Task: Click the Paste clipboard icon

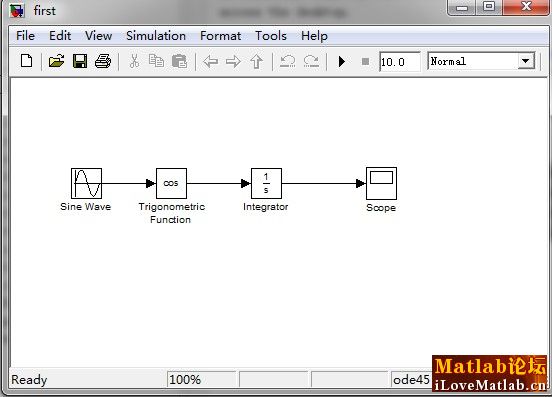Action: (x=180, y=61)
